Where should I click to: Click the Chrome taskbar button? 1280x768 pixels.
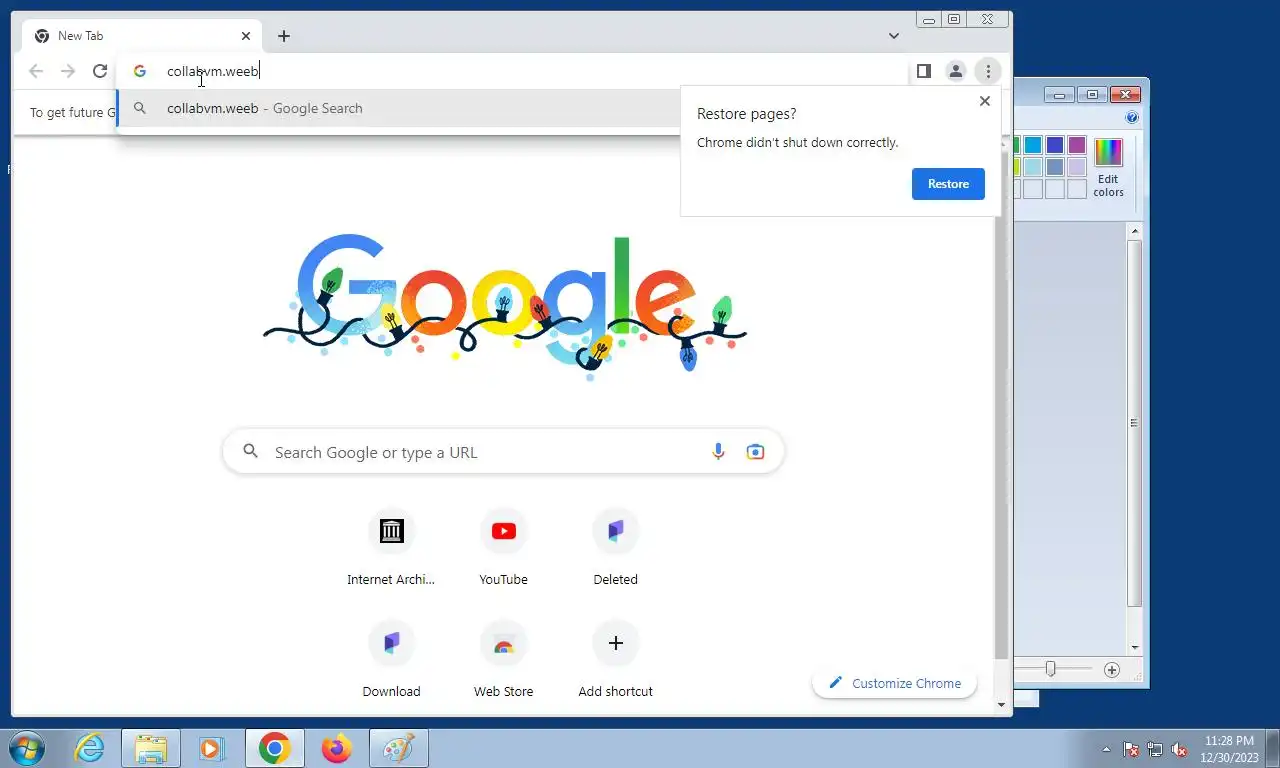click(274, 748)
